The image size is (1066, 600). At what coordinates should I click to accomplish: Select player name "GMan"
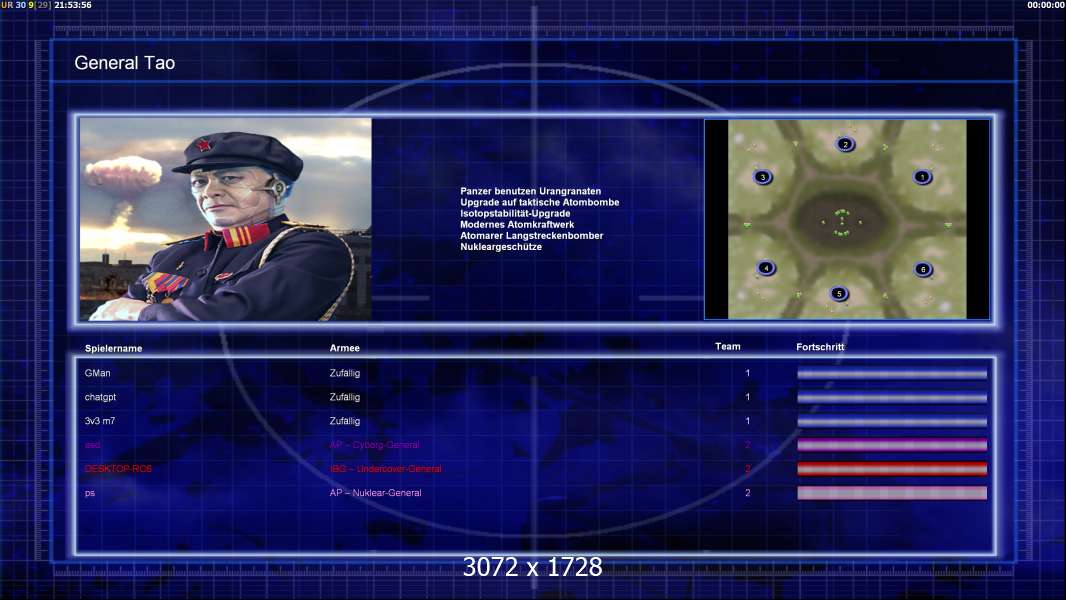(97, 373)
